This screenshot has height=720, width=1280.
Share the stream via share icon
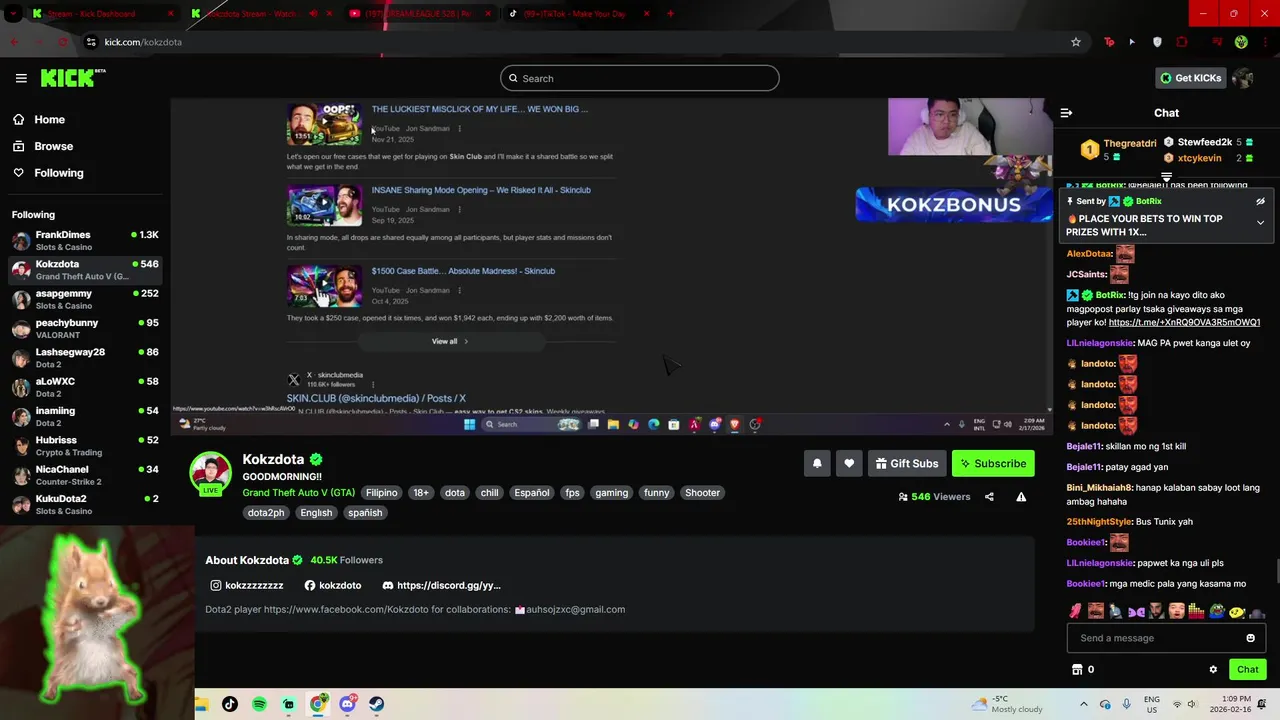click(989, 497)
